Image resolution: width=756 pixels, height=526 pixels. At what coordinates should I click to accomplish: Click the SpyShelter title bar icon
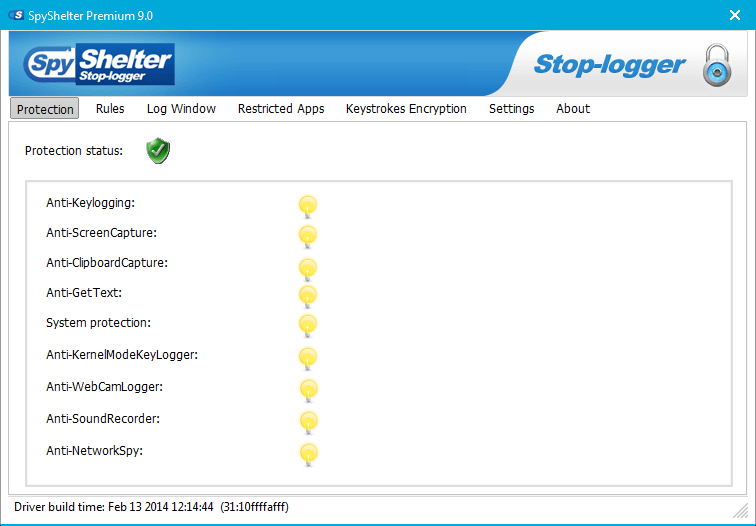pyautogui.click(x=16, y=15)
